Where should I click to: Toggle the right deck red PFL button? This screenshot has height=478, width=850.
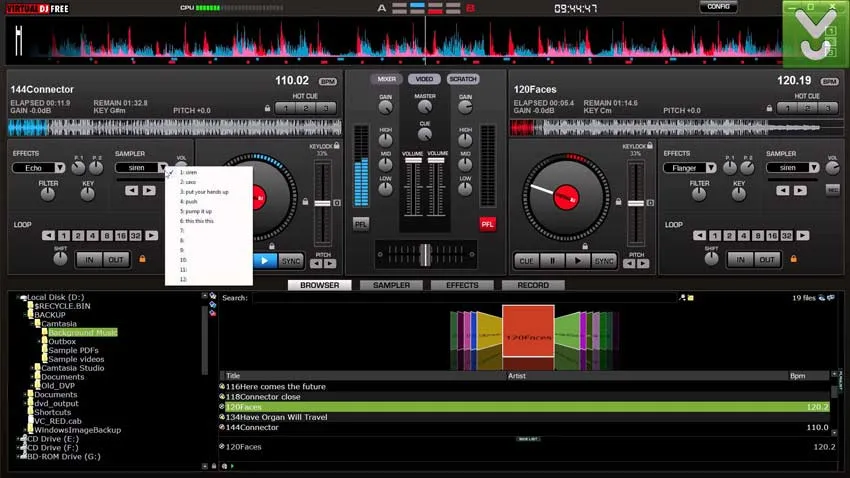click(x=487, y=224)
